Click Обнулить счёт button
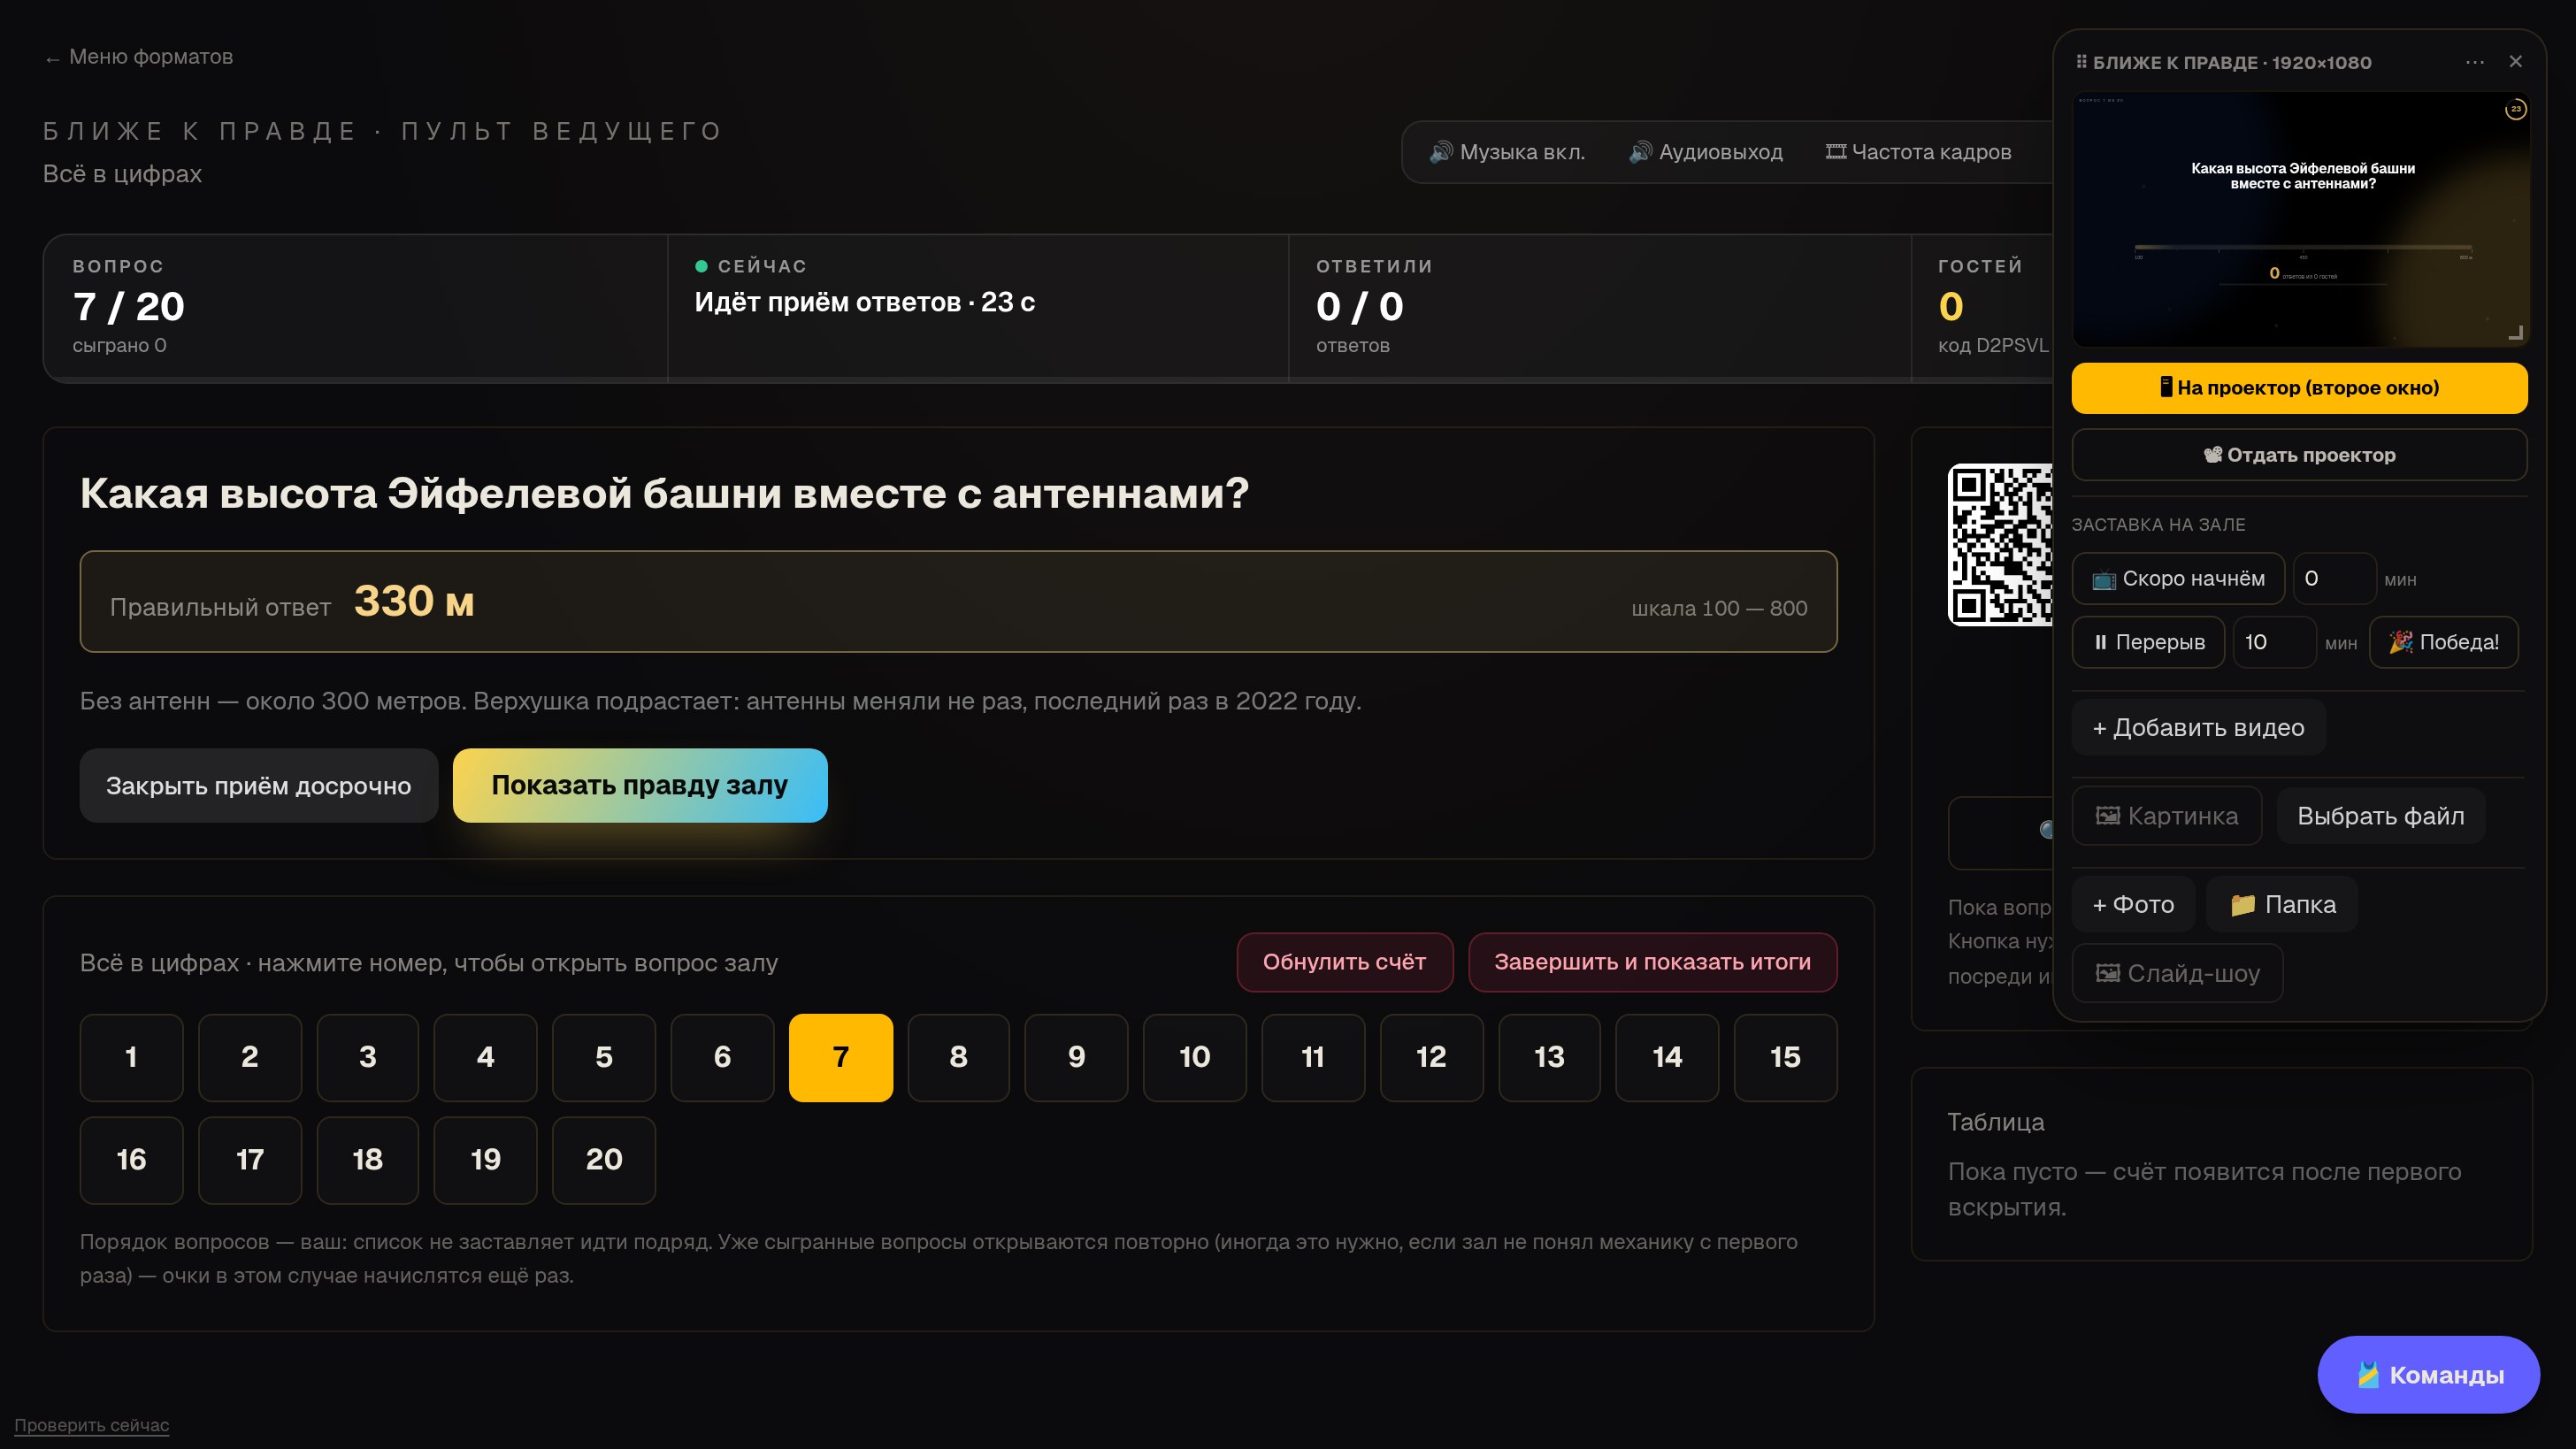The width and height of the screenshot is (2576, 1449). 1344,962
